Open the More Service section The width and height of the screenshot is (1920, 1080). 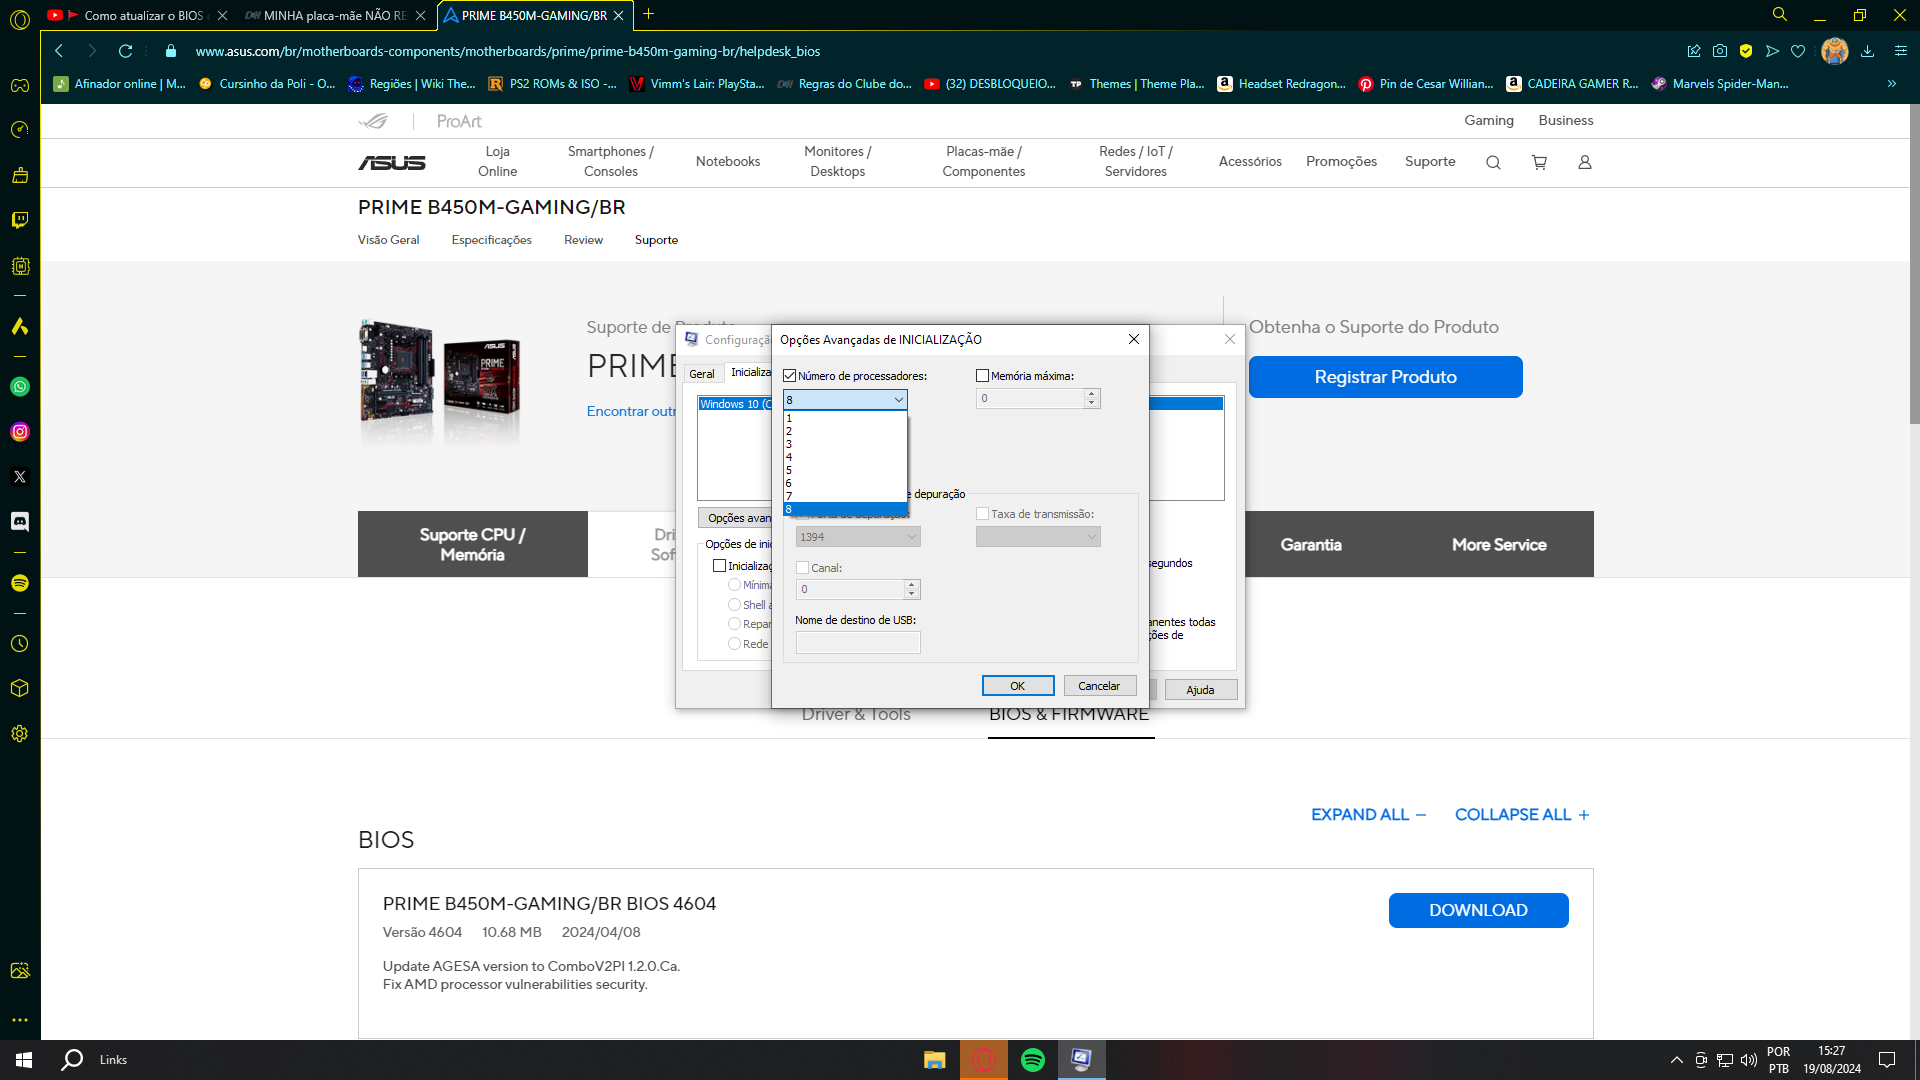pyautogui.click(x=1499, y=545)
